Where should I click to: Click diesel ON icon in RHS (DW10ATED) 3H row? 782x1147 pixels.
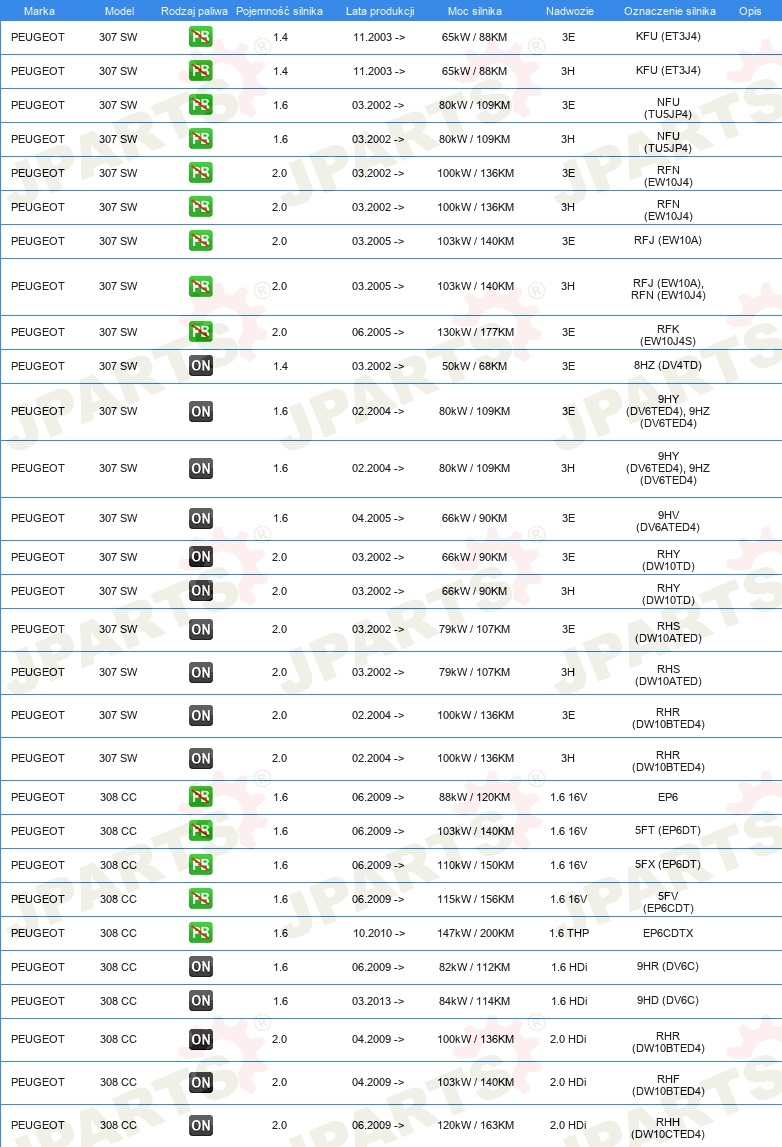tap(200, 672)
